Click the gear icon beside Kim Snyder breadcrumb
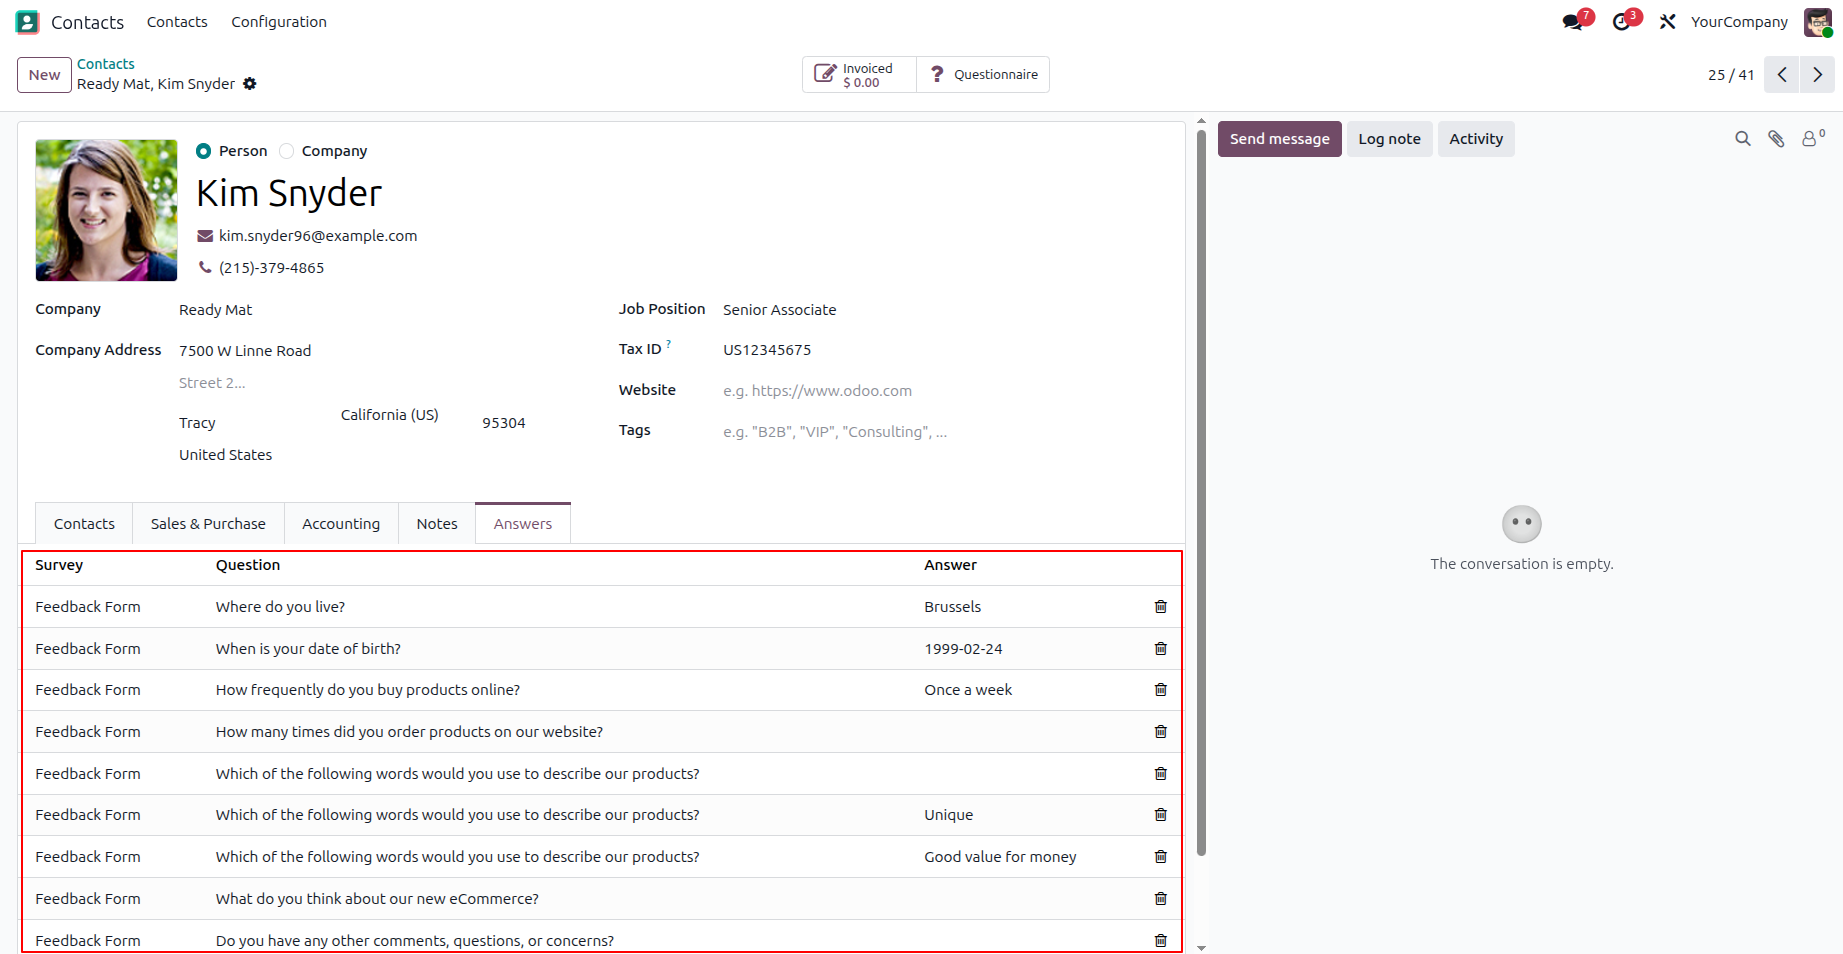This screenshot has width=1843, height=954. pos(250,84)
